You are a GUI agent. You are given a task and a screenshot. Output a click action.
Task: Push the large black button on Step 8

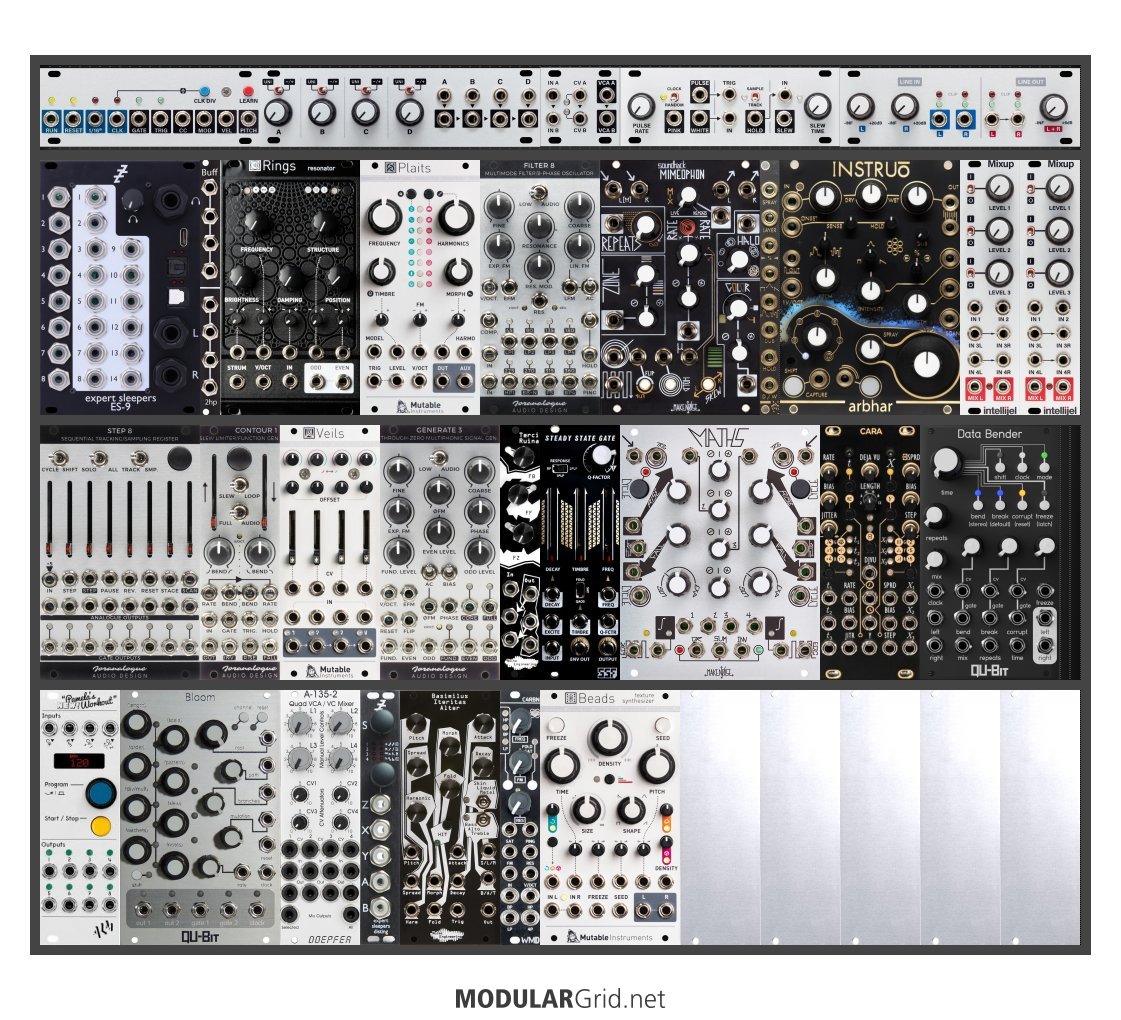179,458
